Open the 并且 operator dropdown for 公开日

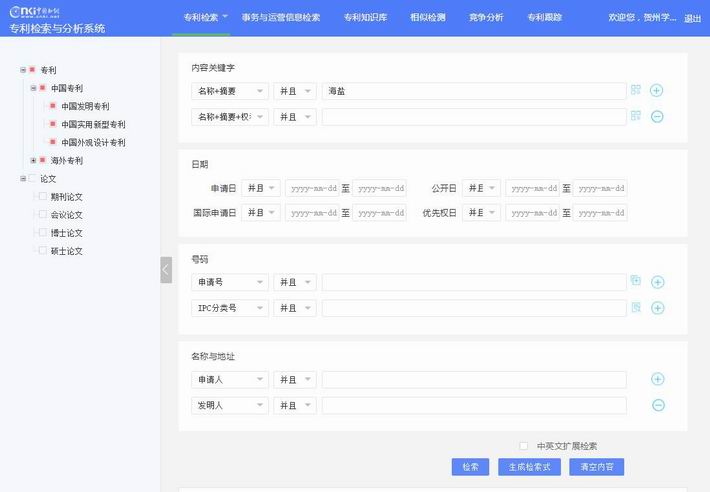tap(481, 188)
